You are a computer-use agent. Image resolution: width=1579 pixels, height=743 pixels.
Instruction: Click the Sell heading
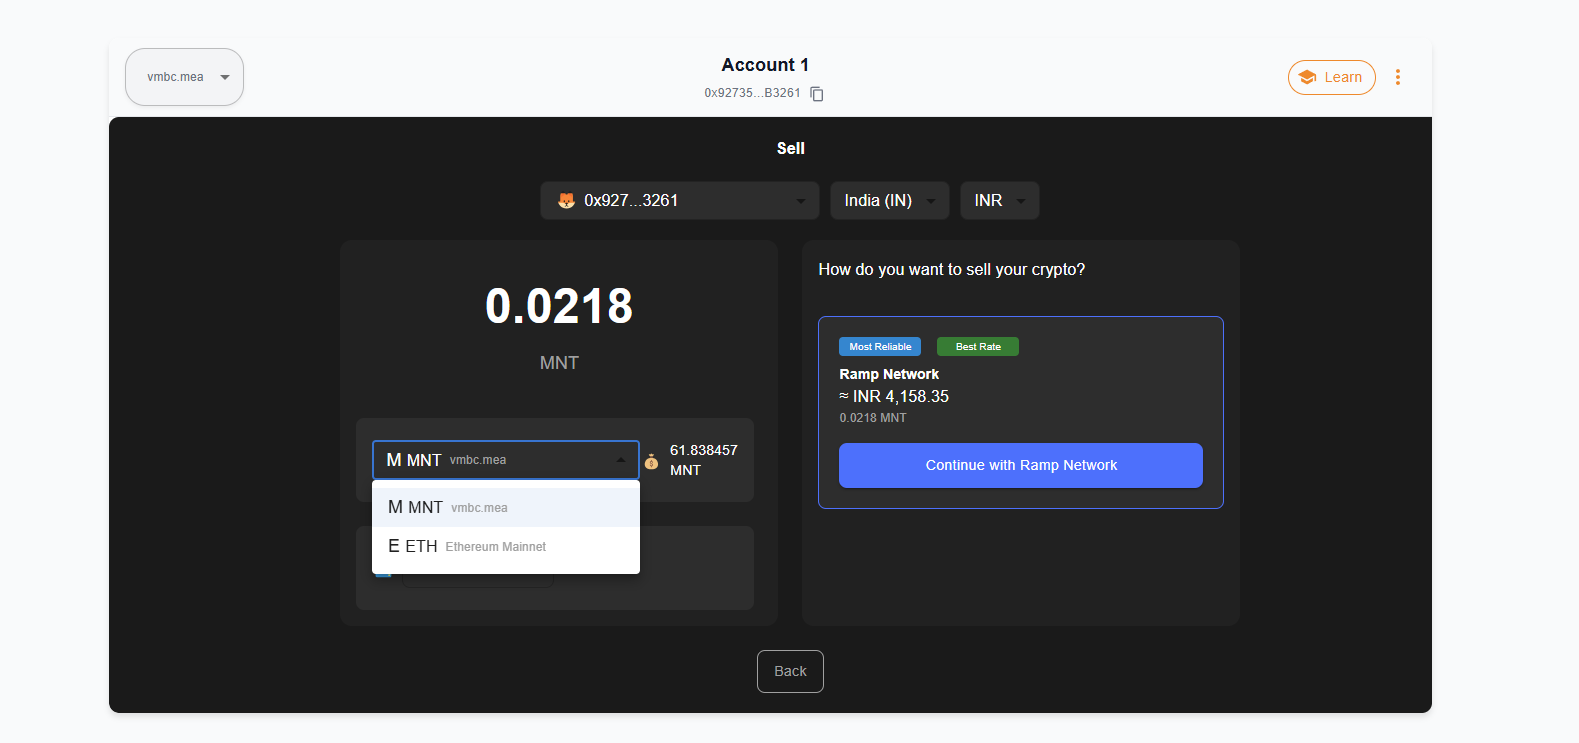pyautogui.click(x=791, y=148)
